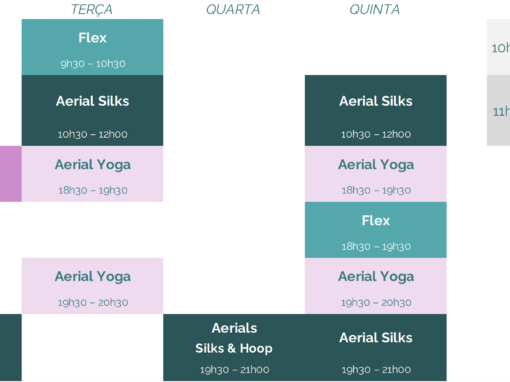Click the TERÇA column header
Screen dimensions: 510x382
pos(92,9)
